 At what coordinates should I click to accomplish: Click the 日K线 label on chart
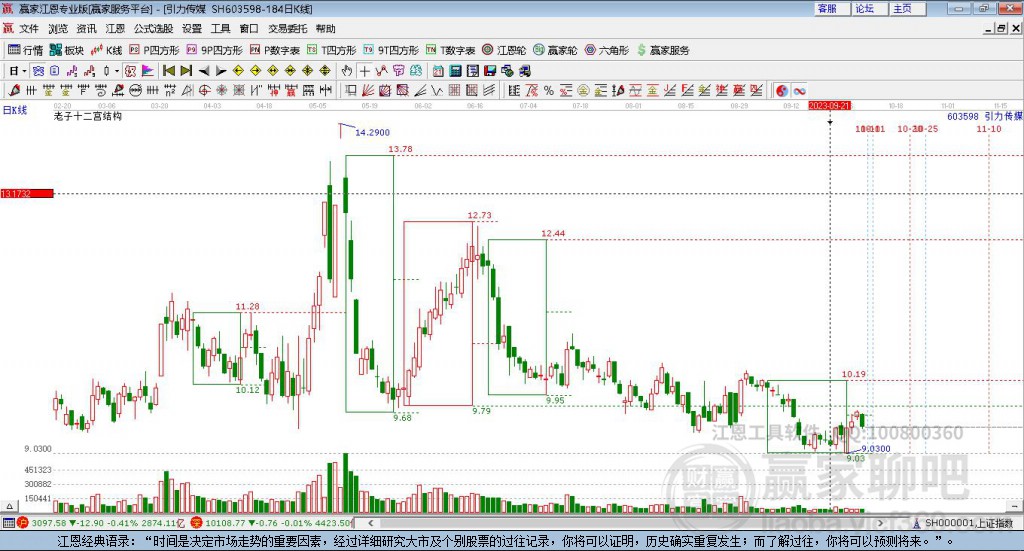pos(15,110)
